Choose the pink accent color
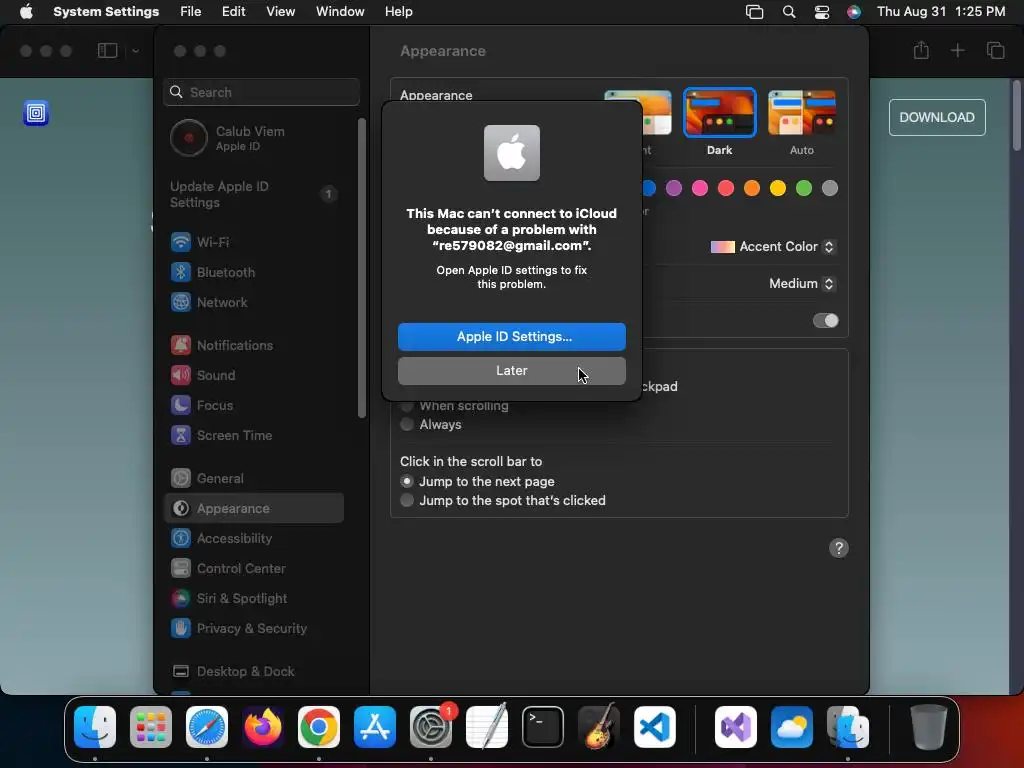 [x=700, y=189]
